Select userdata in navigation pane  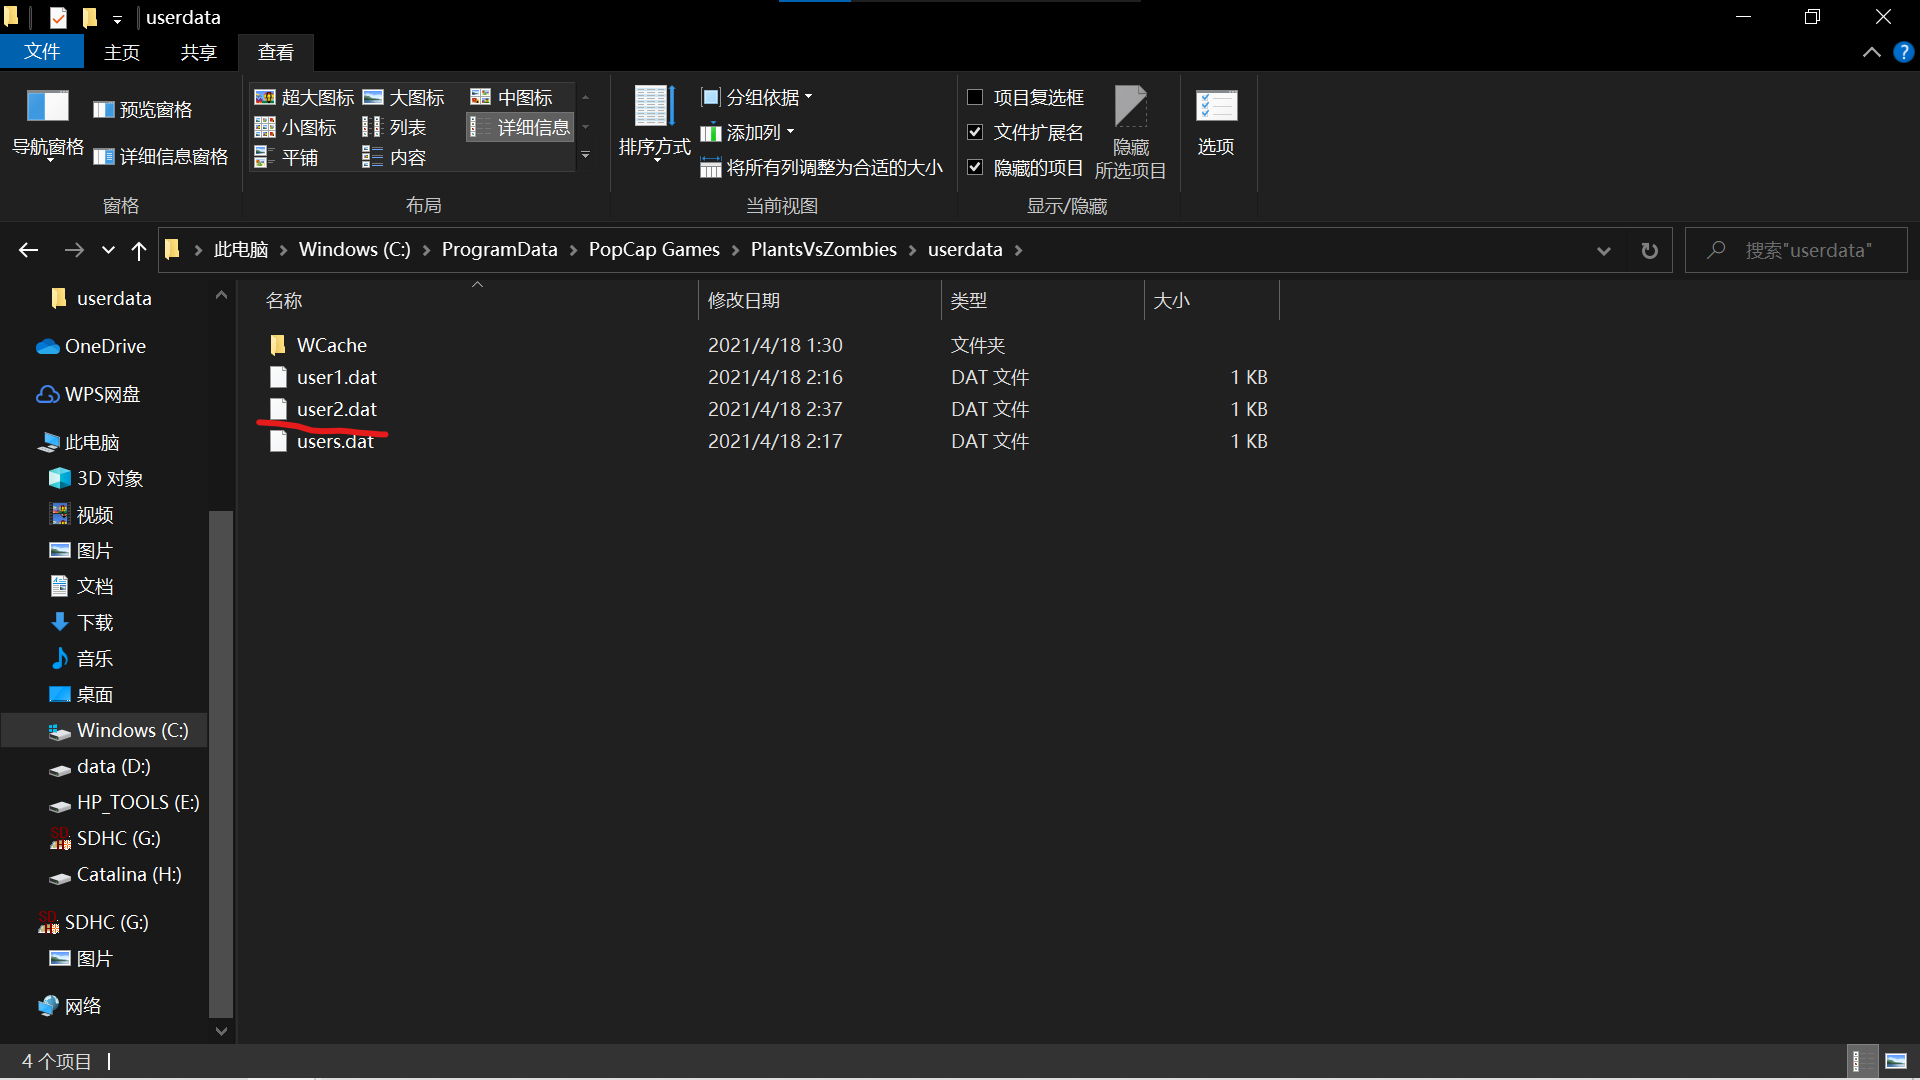tap(113, 298)
